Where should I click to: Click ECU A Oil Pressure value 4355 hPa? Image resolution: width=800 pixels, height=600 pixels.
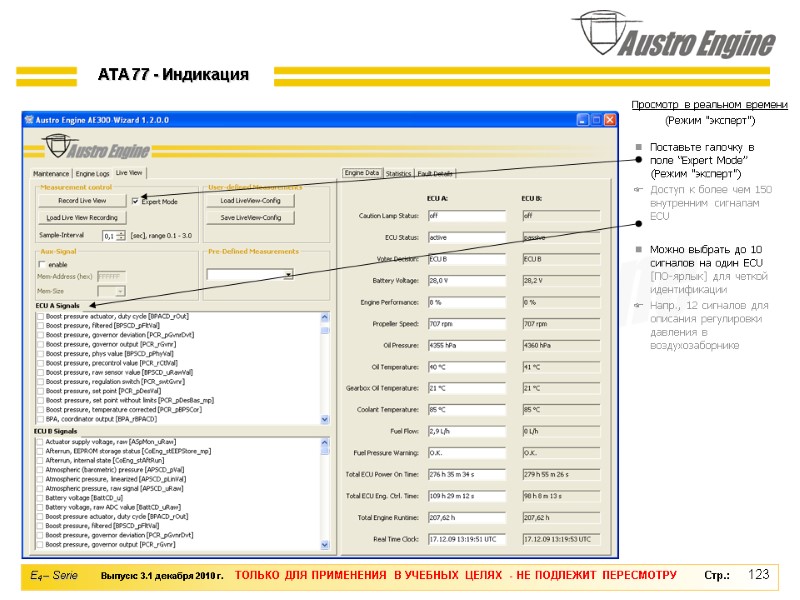tap(466, 345)
